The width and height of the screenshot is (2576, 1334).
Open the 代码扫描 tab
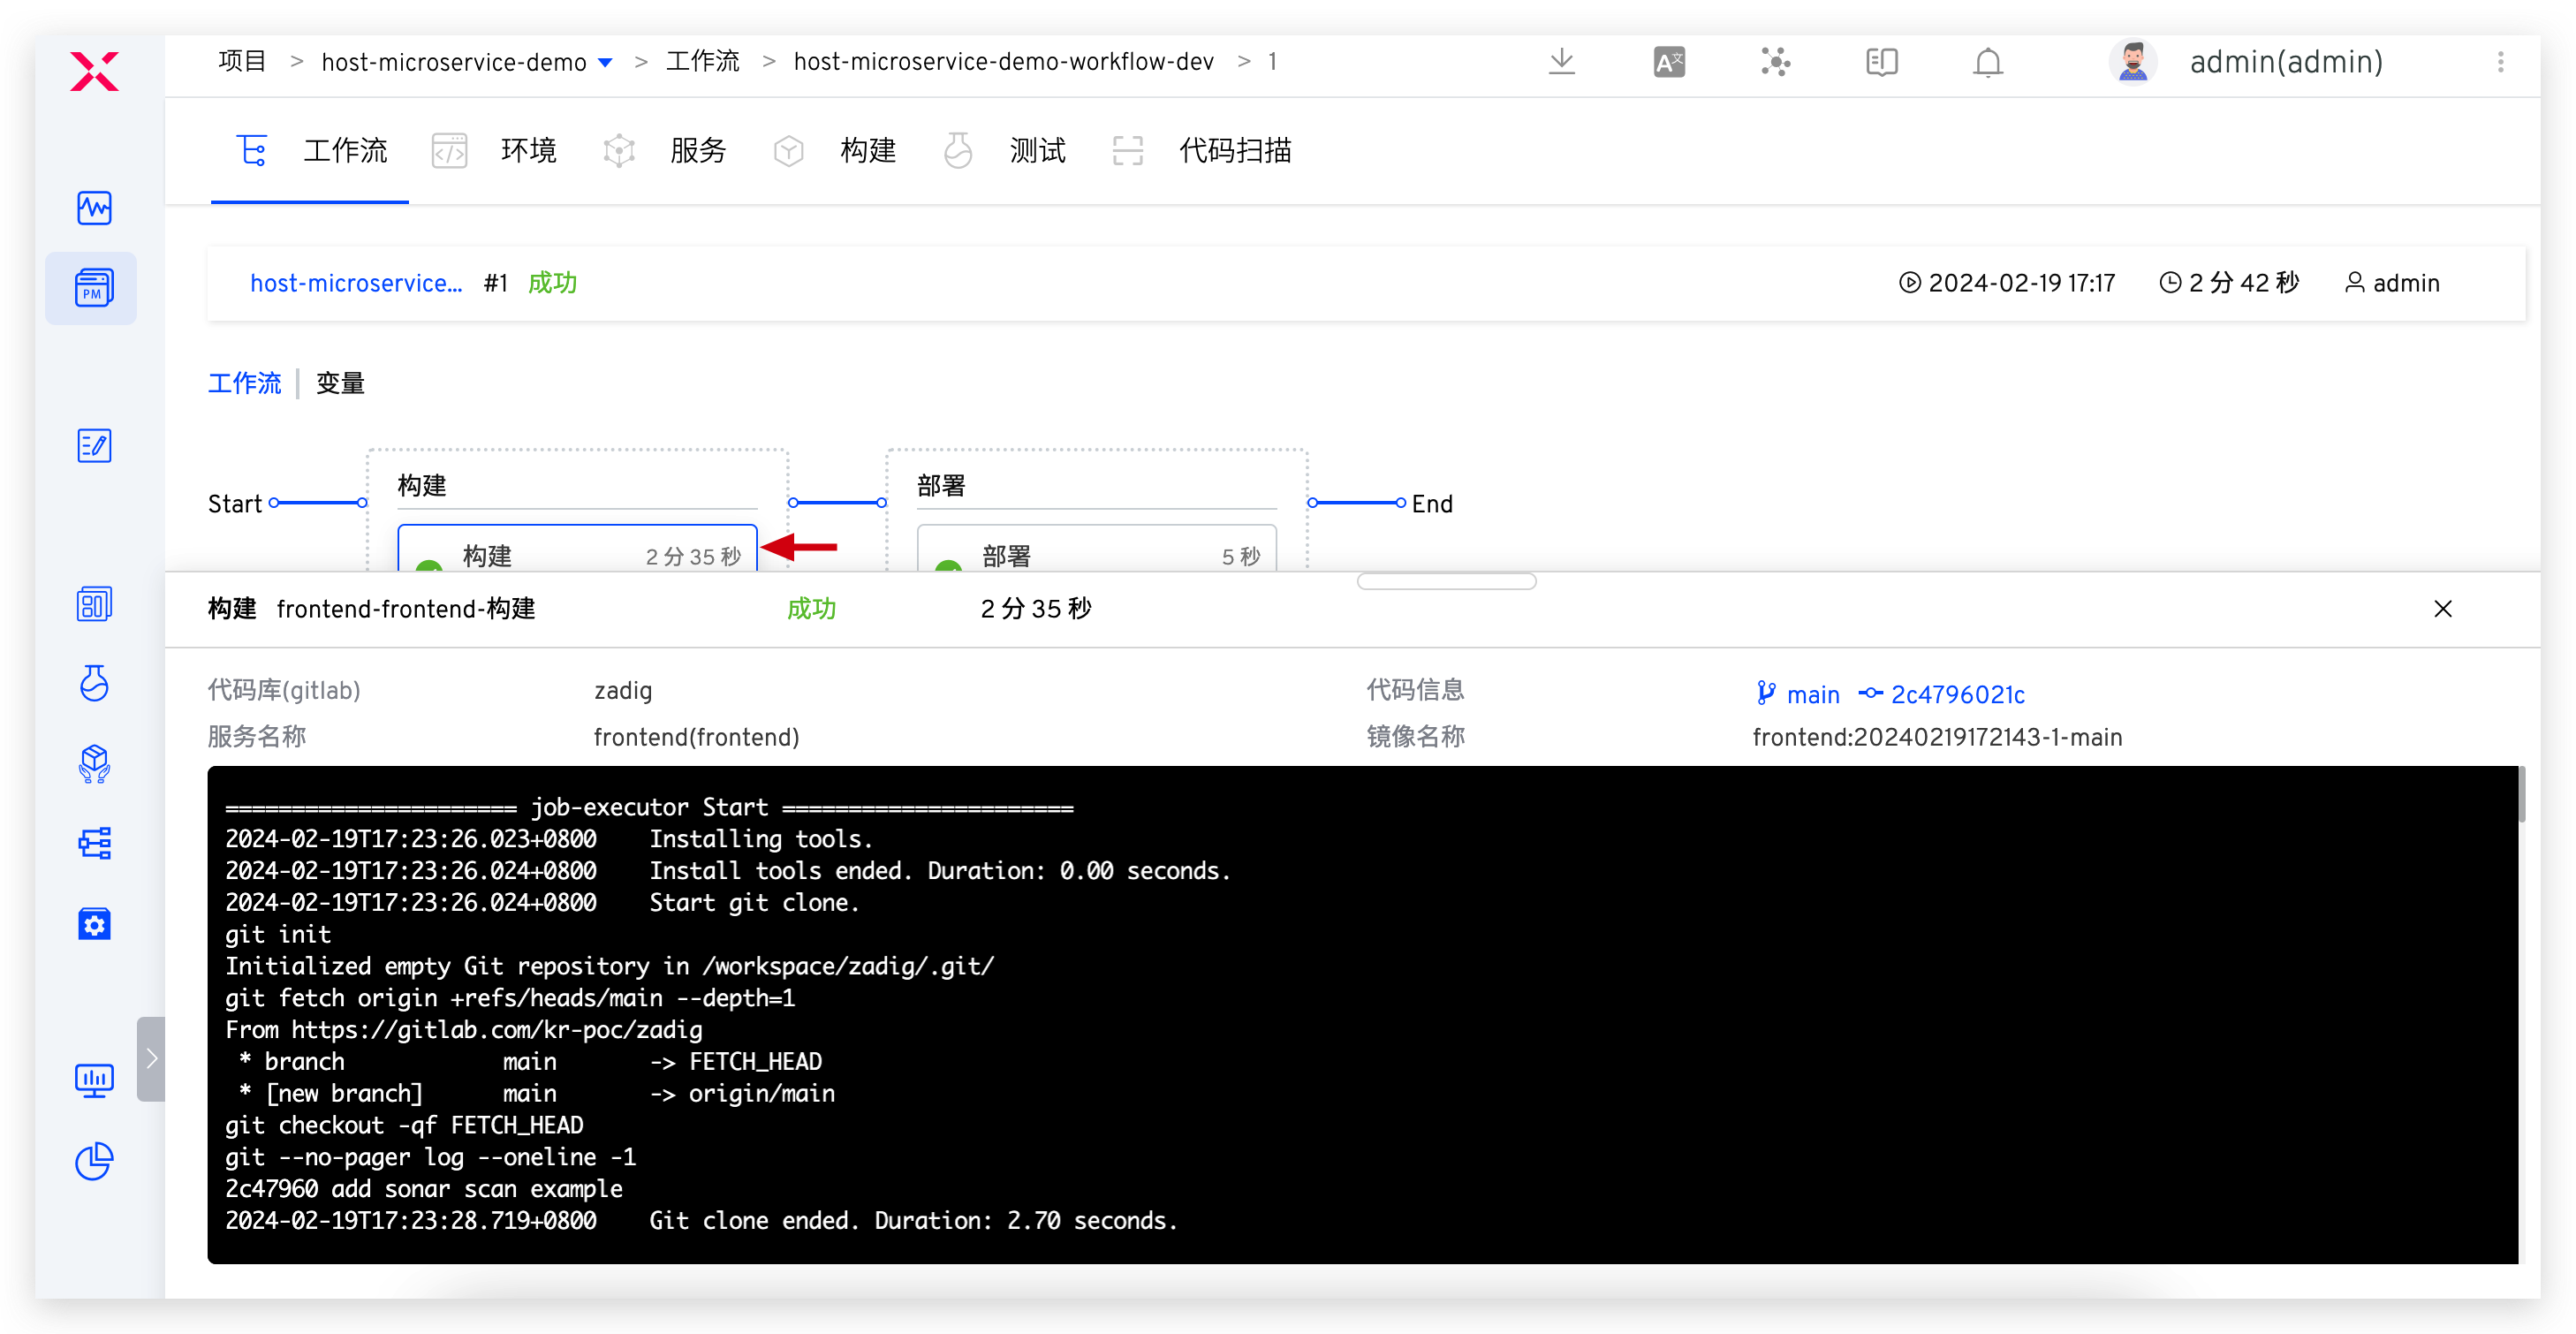(1235, 150)
